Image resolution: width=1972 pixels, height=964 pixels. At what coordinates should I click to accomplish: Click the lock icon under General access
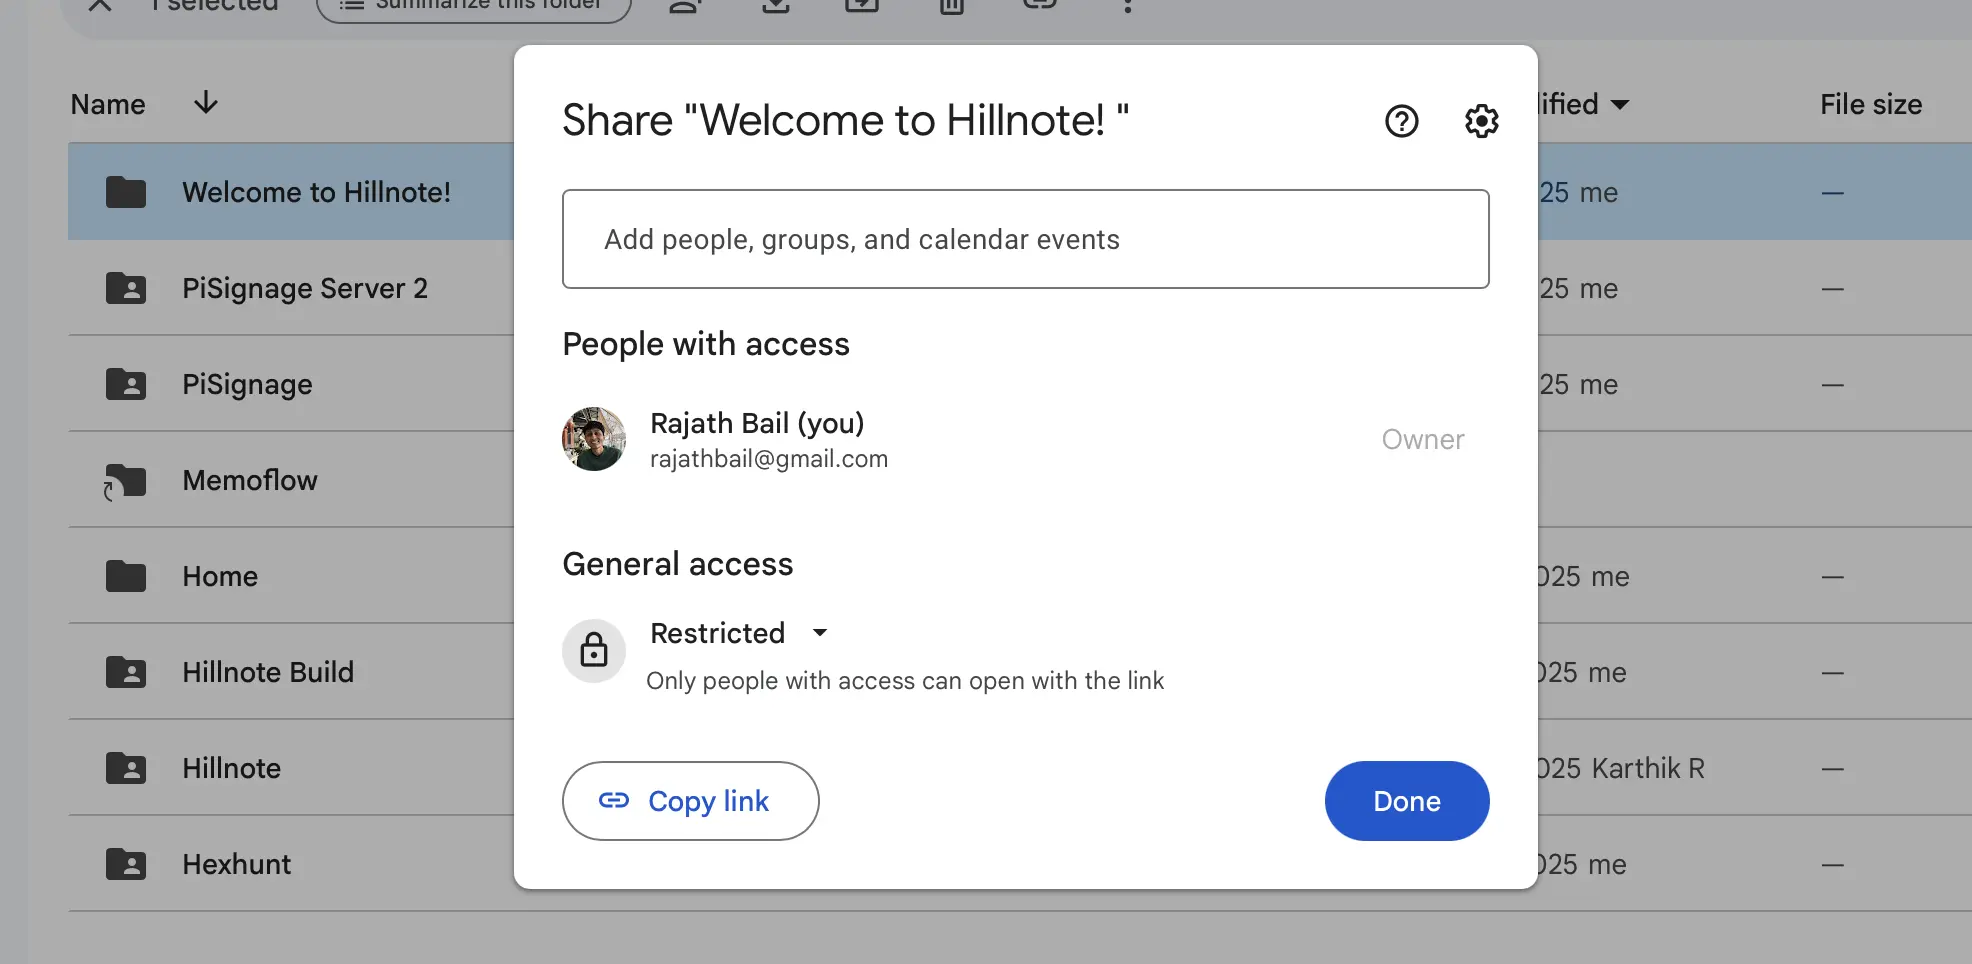tap(594, 650)
